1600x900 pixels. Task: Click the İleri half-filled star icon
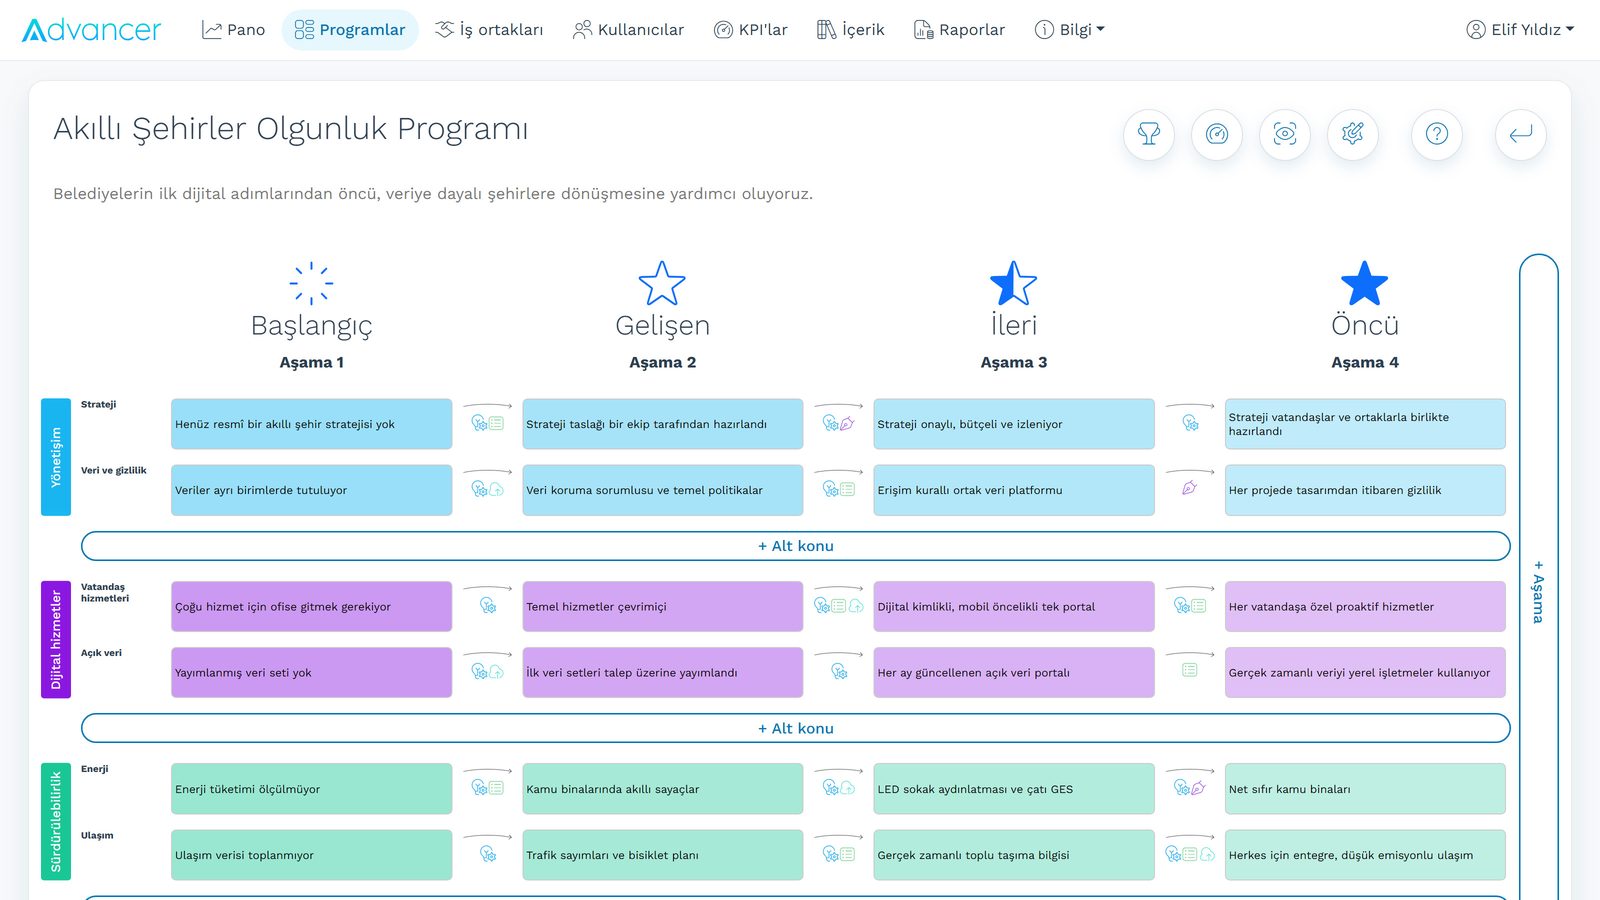coord(1013,283)
